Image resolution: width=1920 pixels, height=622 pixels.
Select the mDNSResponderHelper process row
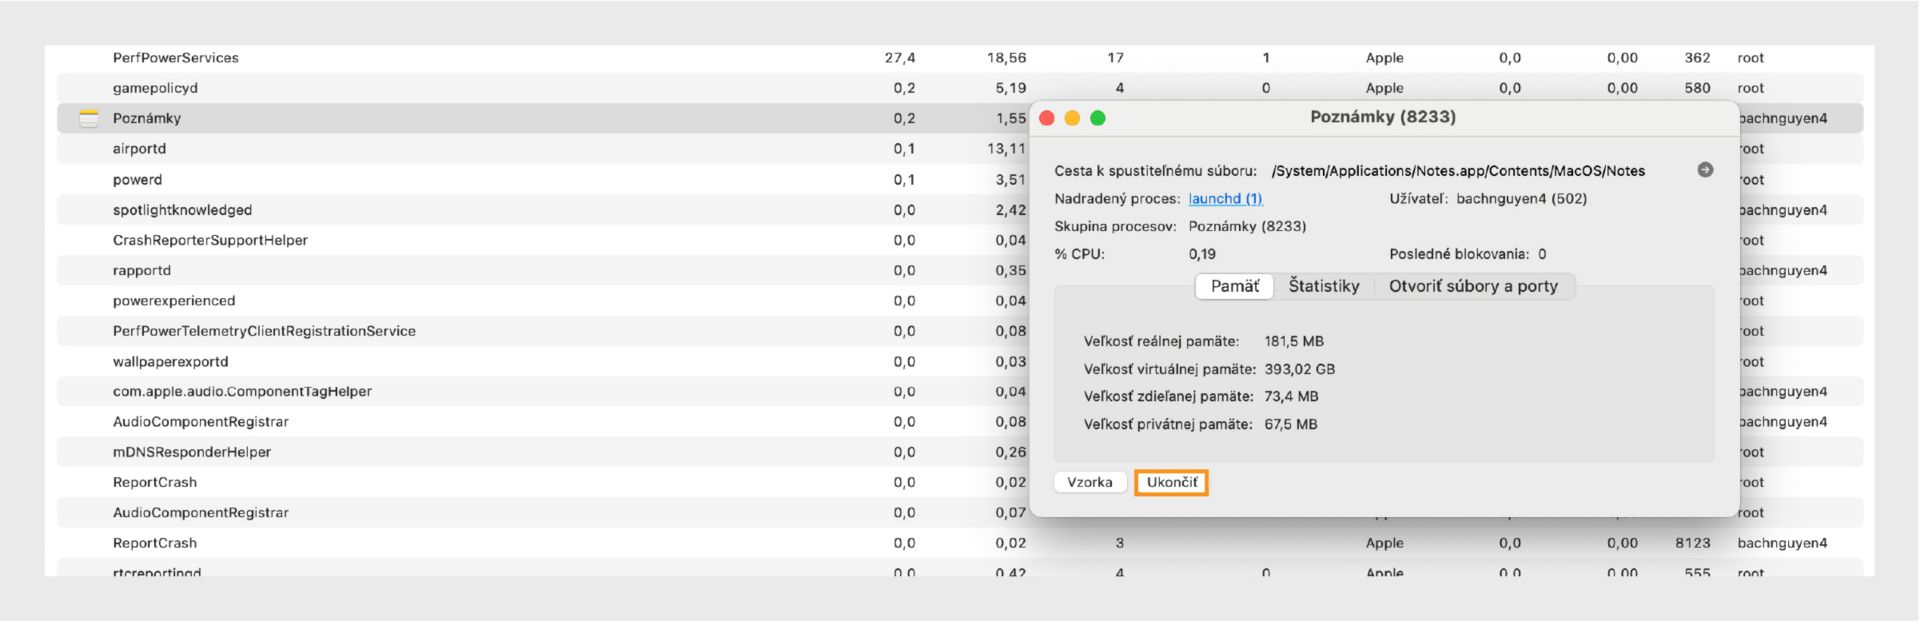pyautogui.click(x=191, y=452)
